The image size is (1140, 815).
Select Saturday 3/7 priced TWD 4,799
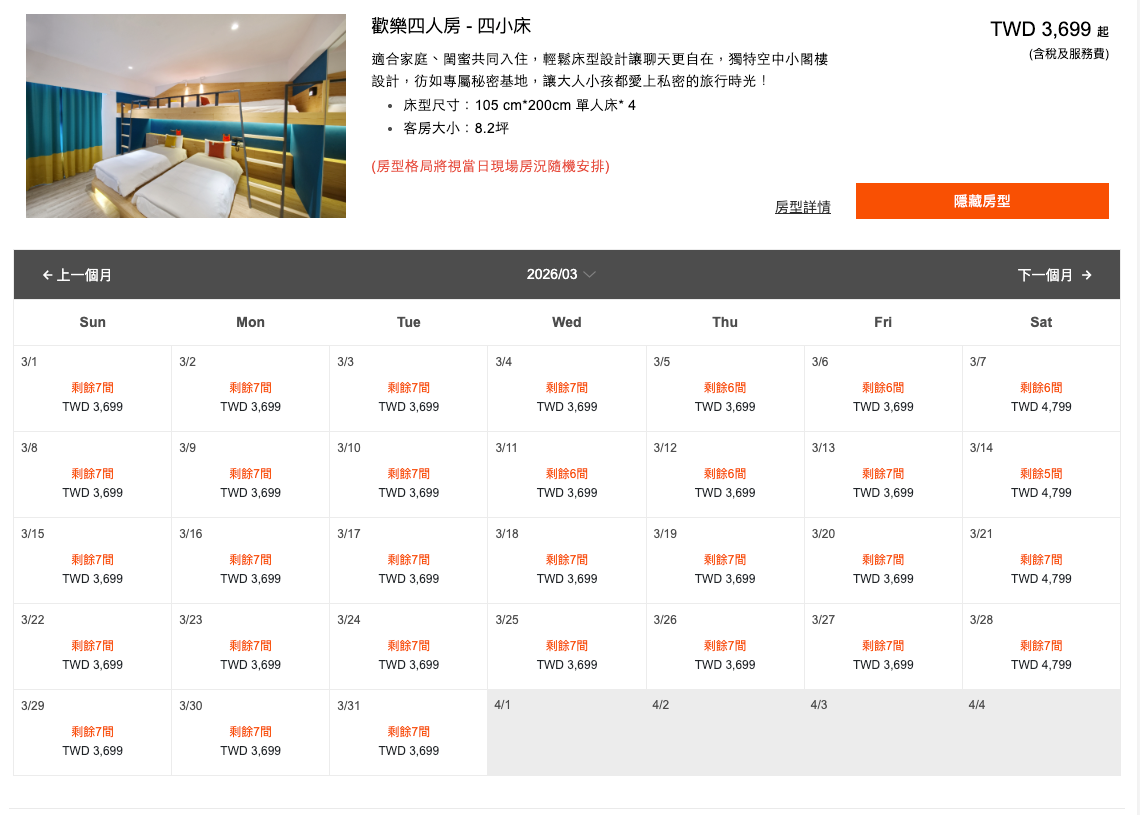(1041, 389)
